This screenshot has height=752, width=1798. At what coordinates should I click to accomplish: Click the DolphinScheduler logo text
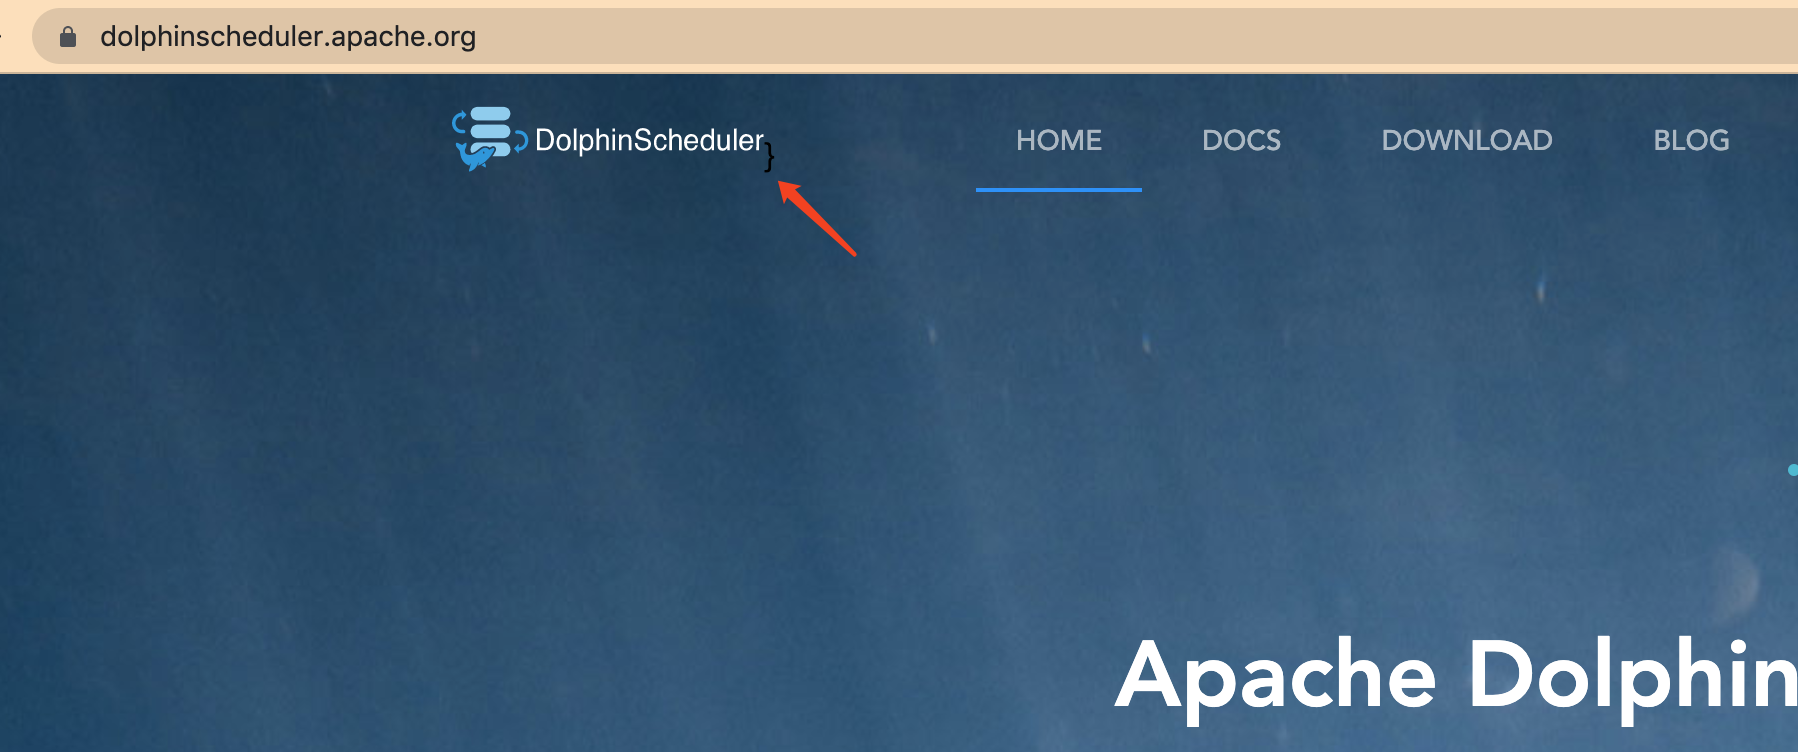coord(649,140)
